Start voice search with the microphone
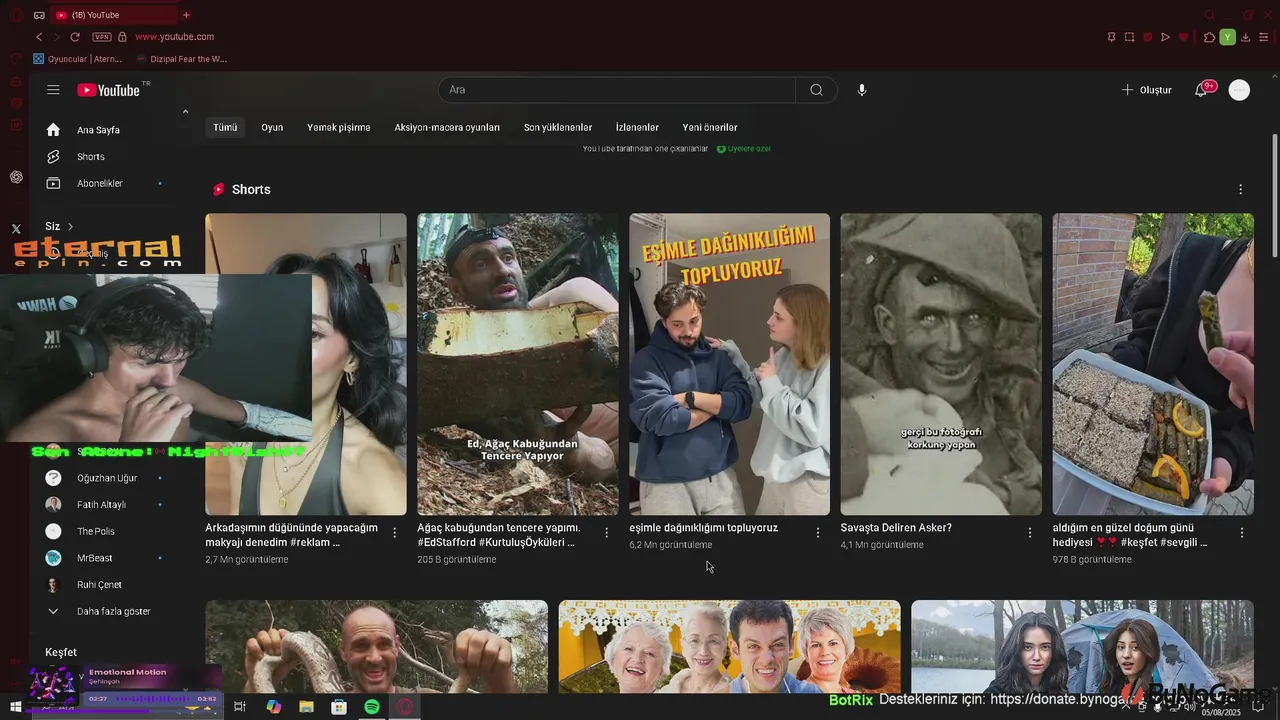Viewport: 1280px width, 720px height. pos(862,90)
